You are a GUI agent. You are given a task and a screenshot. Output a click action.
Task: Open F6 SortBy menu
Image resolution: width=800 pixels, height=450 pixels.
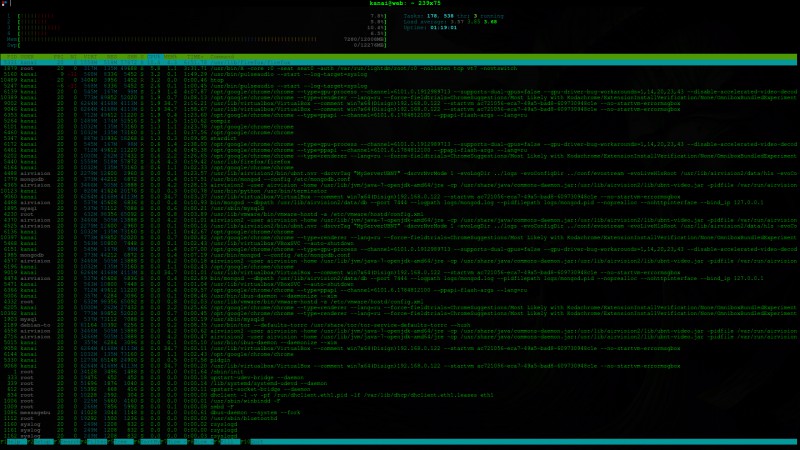(147, 442)
